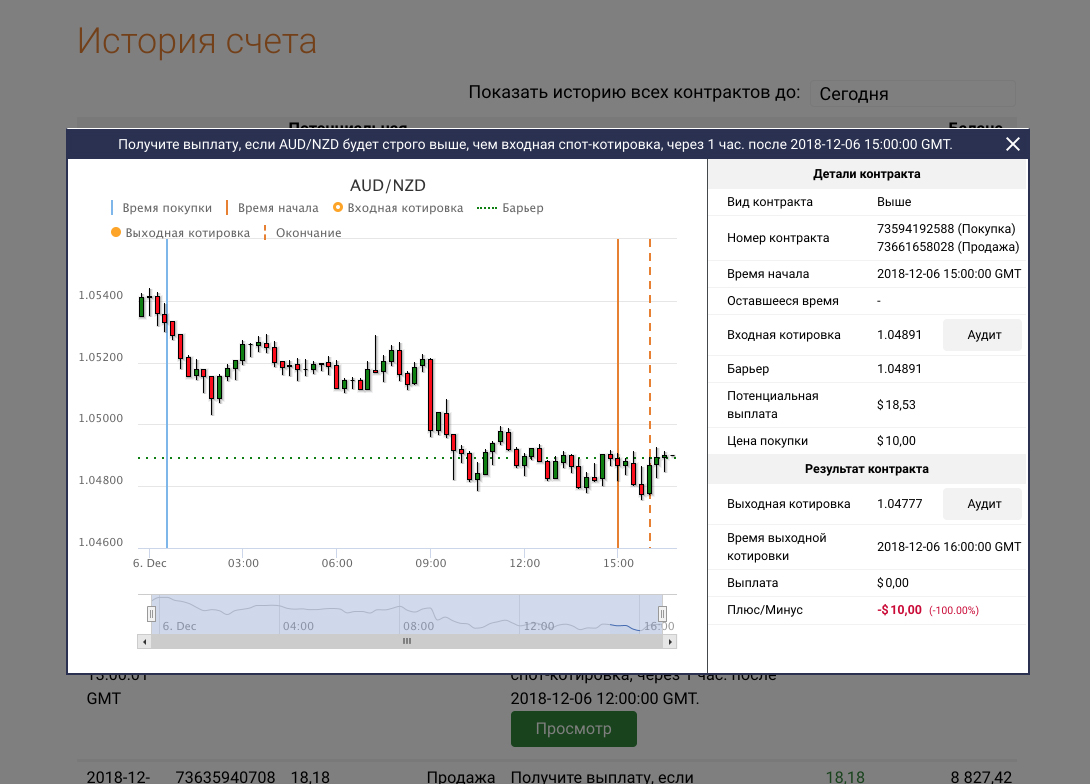Click Окончание dashed orange legend icon
The height and width of the screenshot is (784, 1090).
[x=265, y=233]
